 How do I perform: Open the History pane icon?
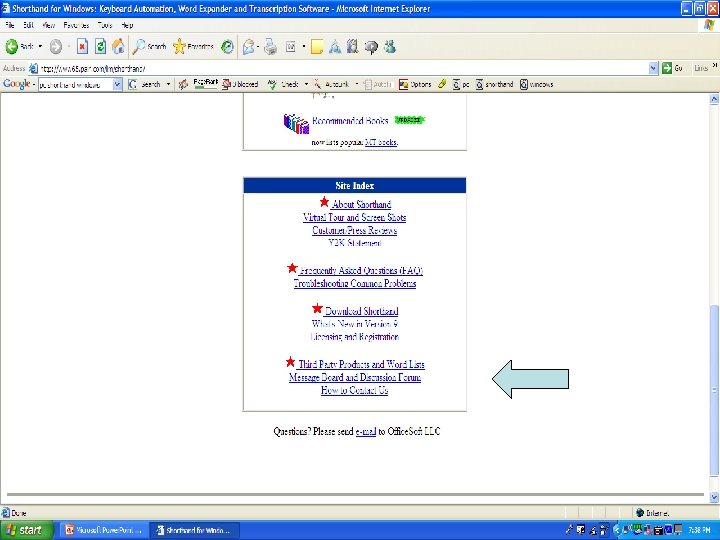tap(227, 46)
